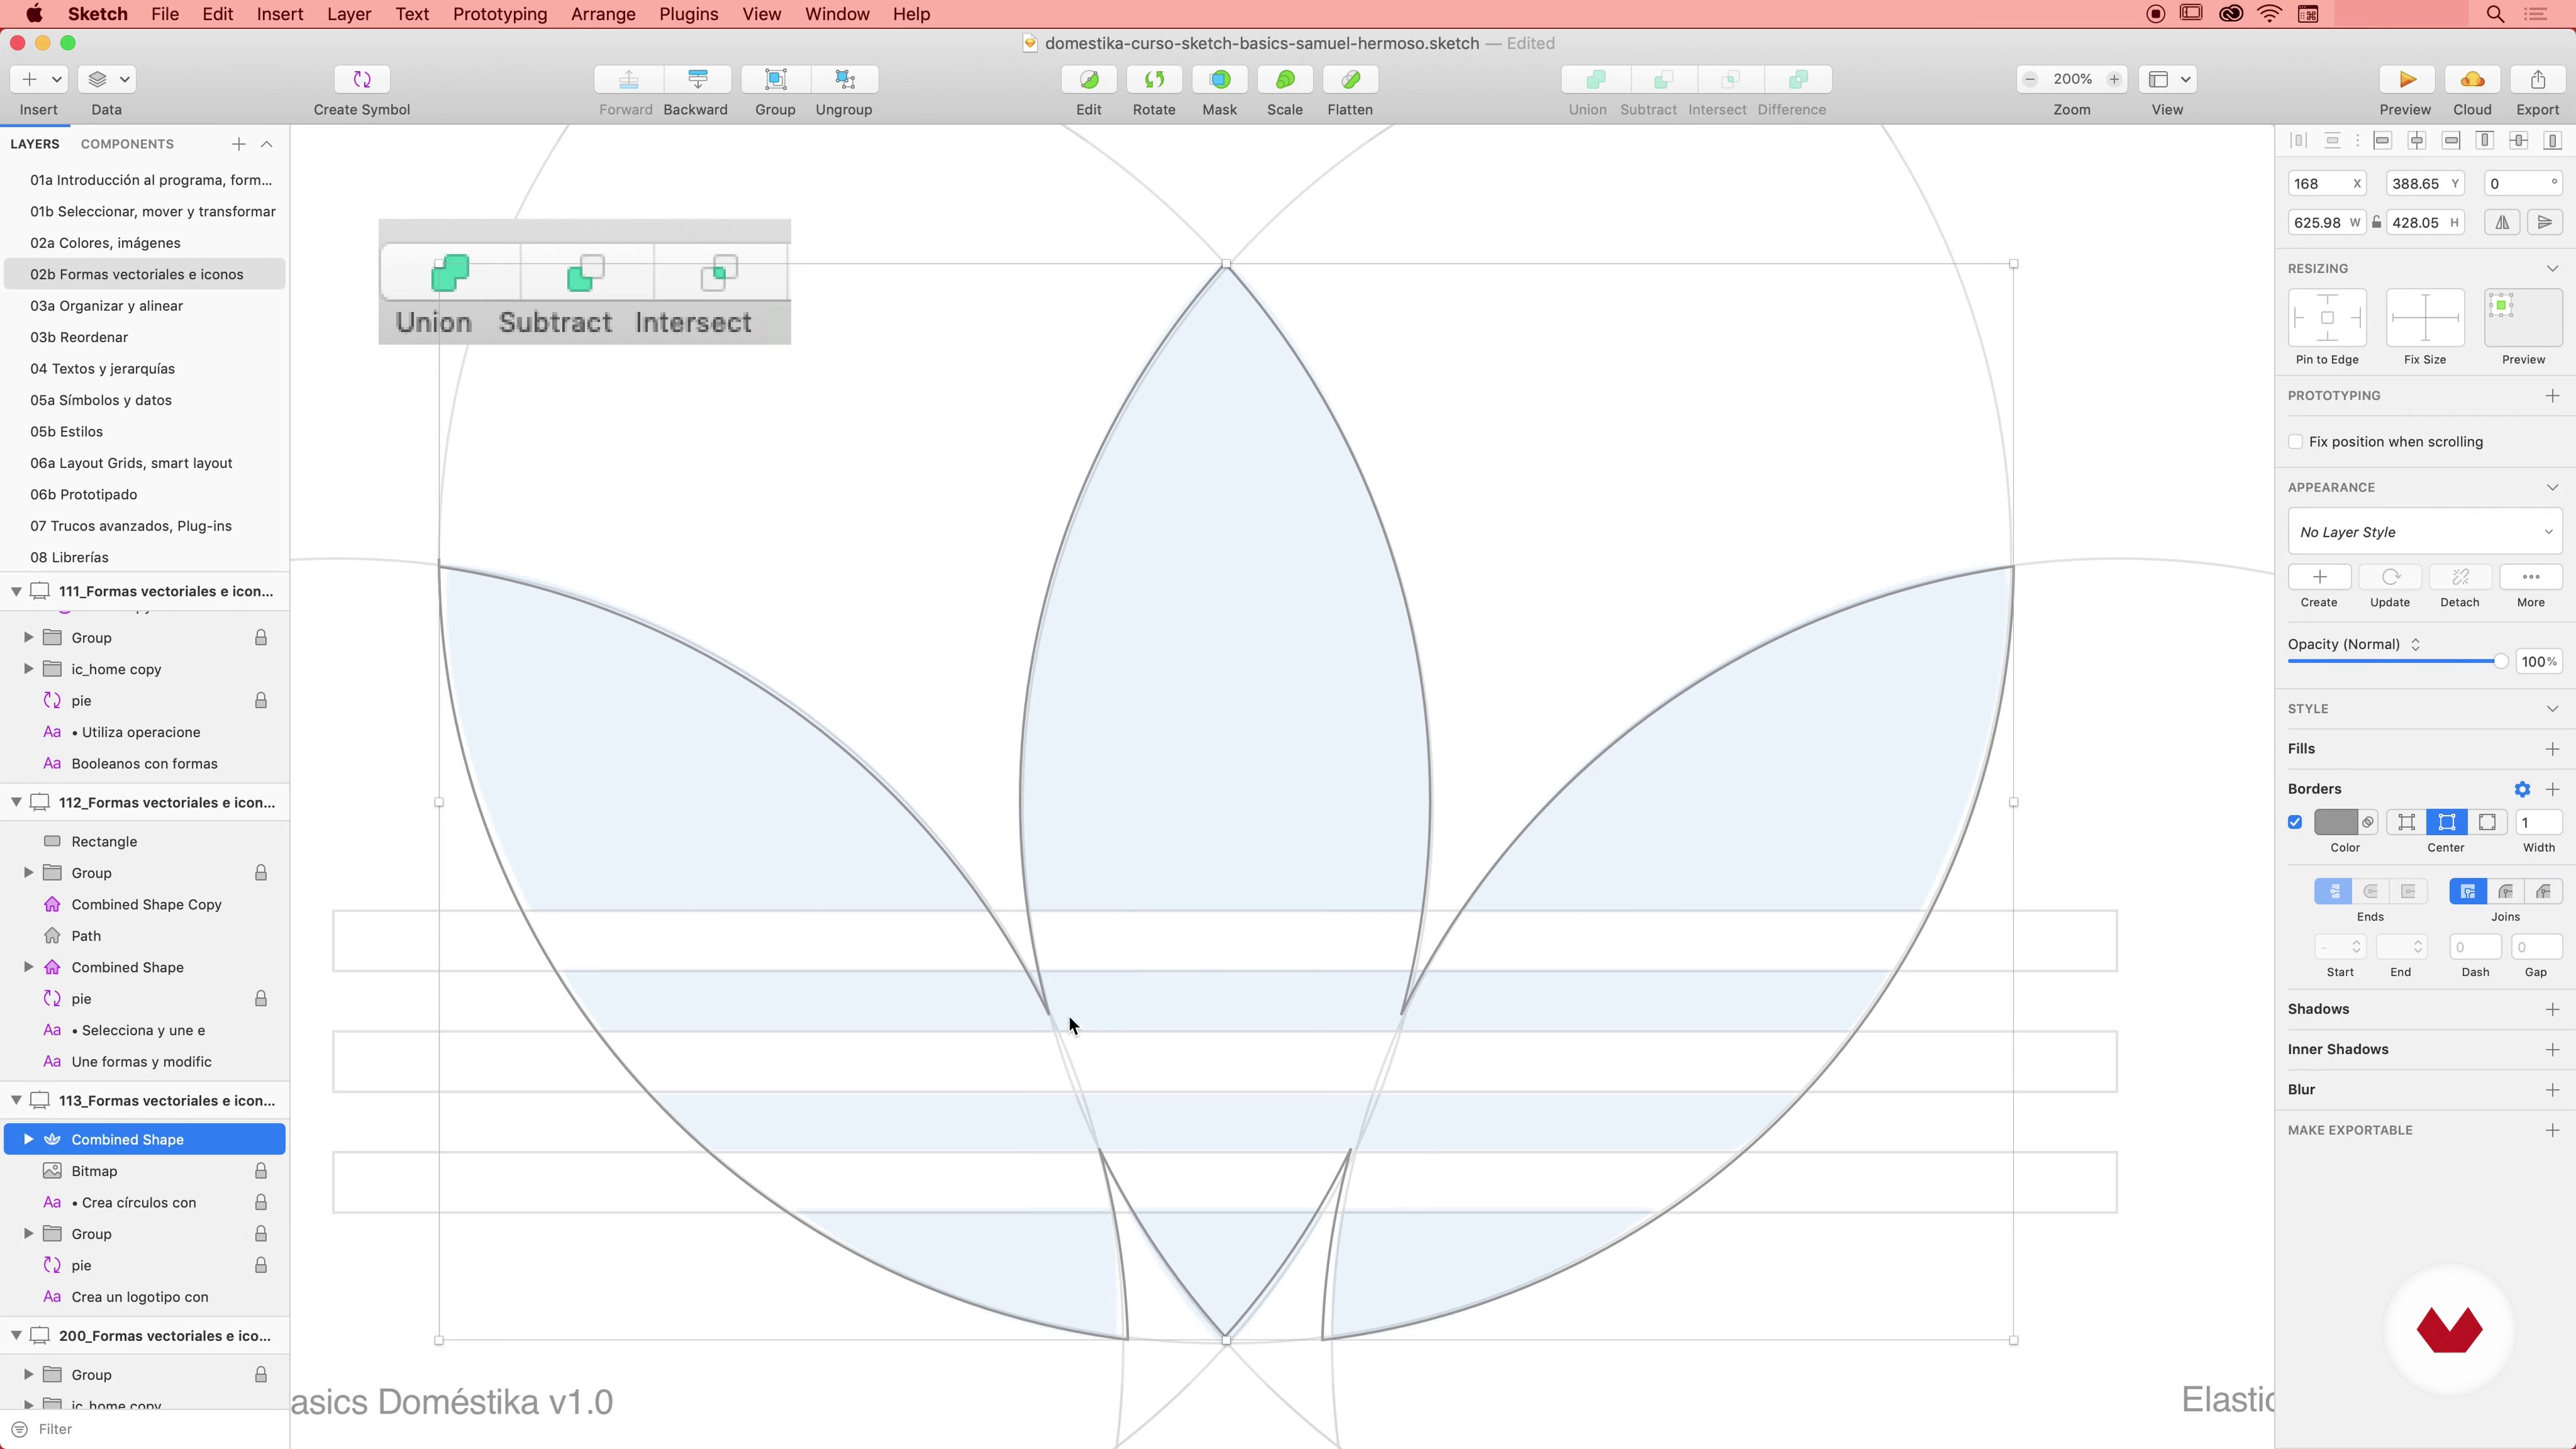The width and height of the screenshot is (2576, 1449).
Task: Select Pin to Edge resizing control
Action: [x=2327, y=318]
